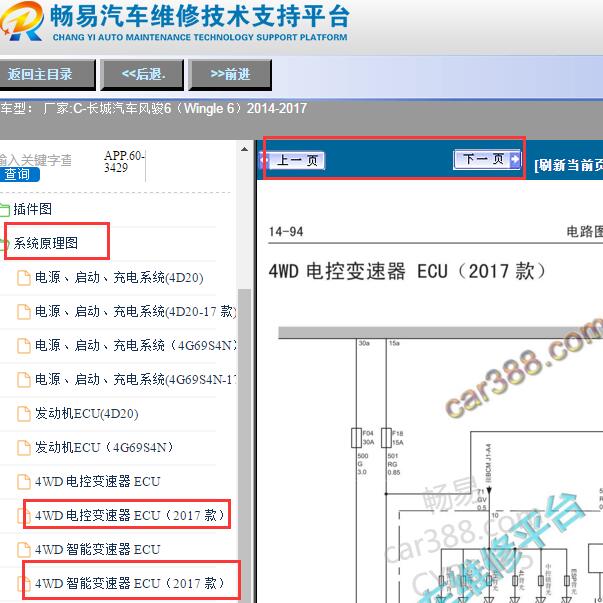Image resolution: width=603 pixels, height=603 pixels.
Task: Click the document icon beside 电源、启动、充电系统(4D20)
Action: pyautogui.click(x=24, y=278)
